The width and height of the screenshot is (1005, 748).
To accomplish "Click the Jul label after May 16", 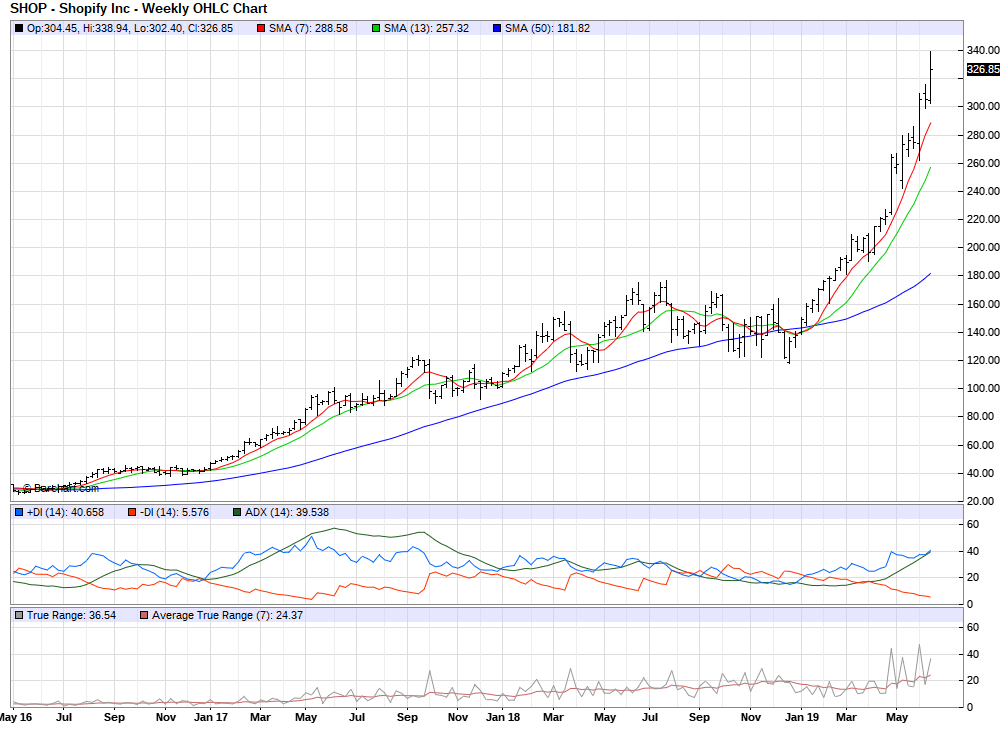I will point(63,717).
